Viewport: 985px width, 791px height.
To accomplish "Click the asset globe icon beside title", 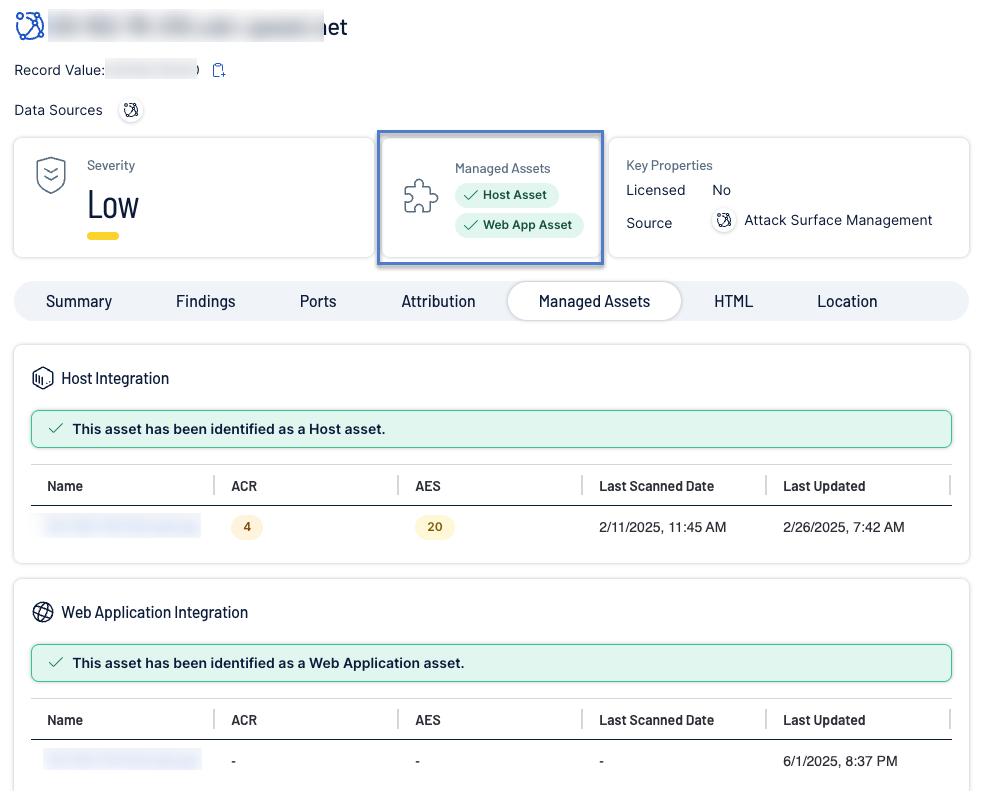I will pos(30,26).
